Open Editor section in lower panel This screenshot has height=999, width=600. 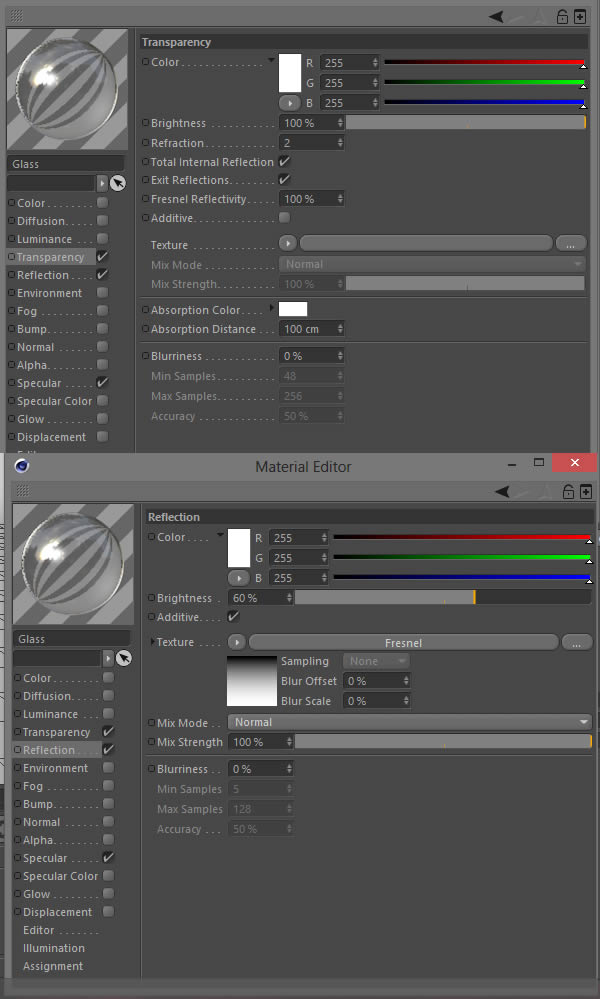click(x=39, y=930)
